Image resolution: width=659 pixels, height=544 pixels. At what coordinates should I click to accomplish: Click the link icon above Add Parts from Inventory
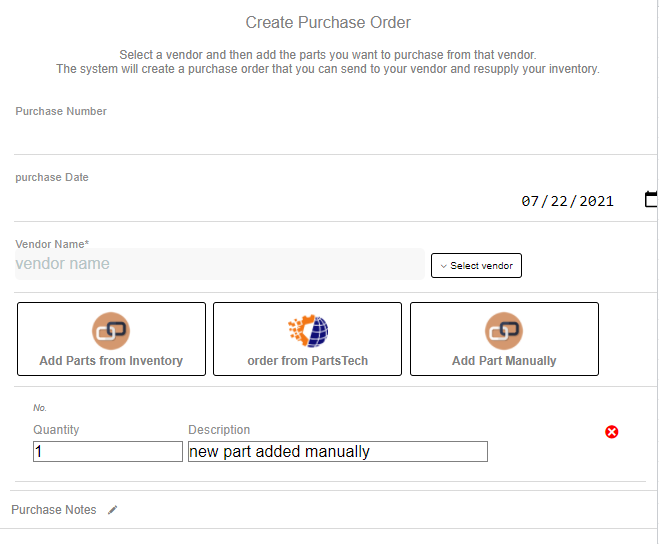(111, 330)
